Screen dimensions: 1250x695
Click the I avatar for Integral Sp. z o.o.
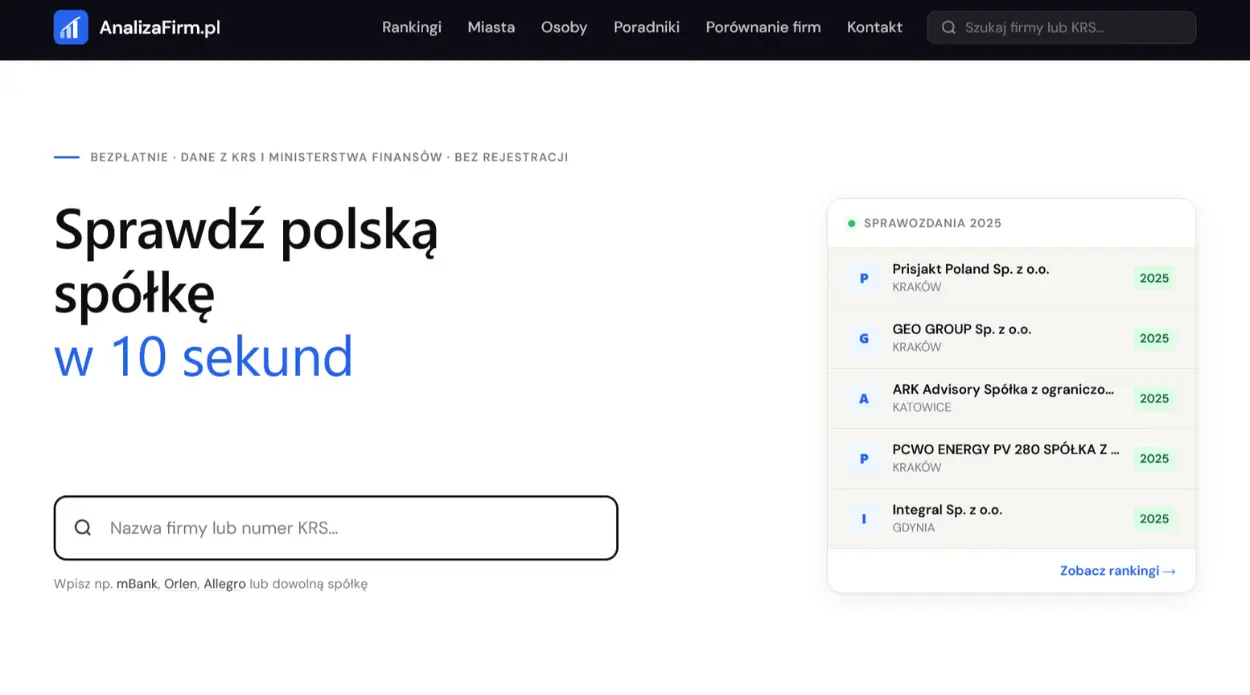863,518
